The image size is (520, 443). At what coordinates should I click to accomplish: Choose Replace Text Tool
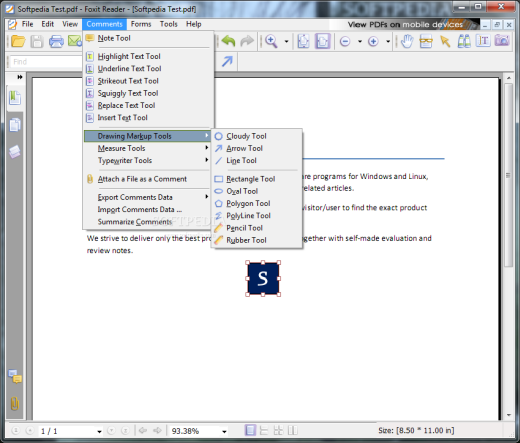(147, 105)
